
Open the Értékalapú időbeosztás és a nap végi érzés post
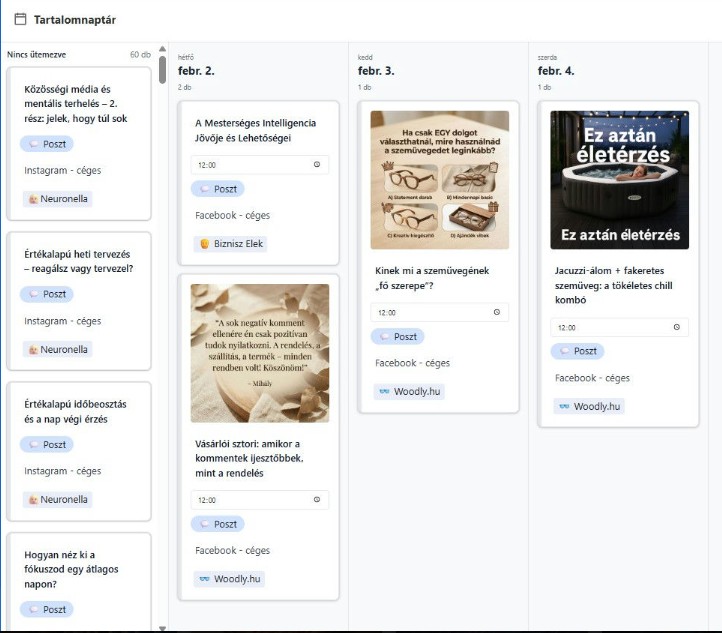(x=76, y=412)
